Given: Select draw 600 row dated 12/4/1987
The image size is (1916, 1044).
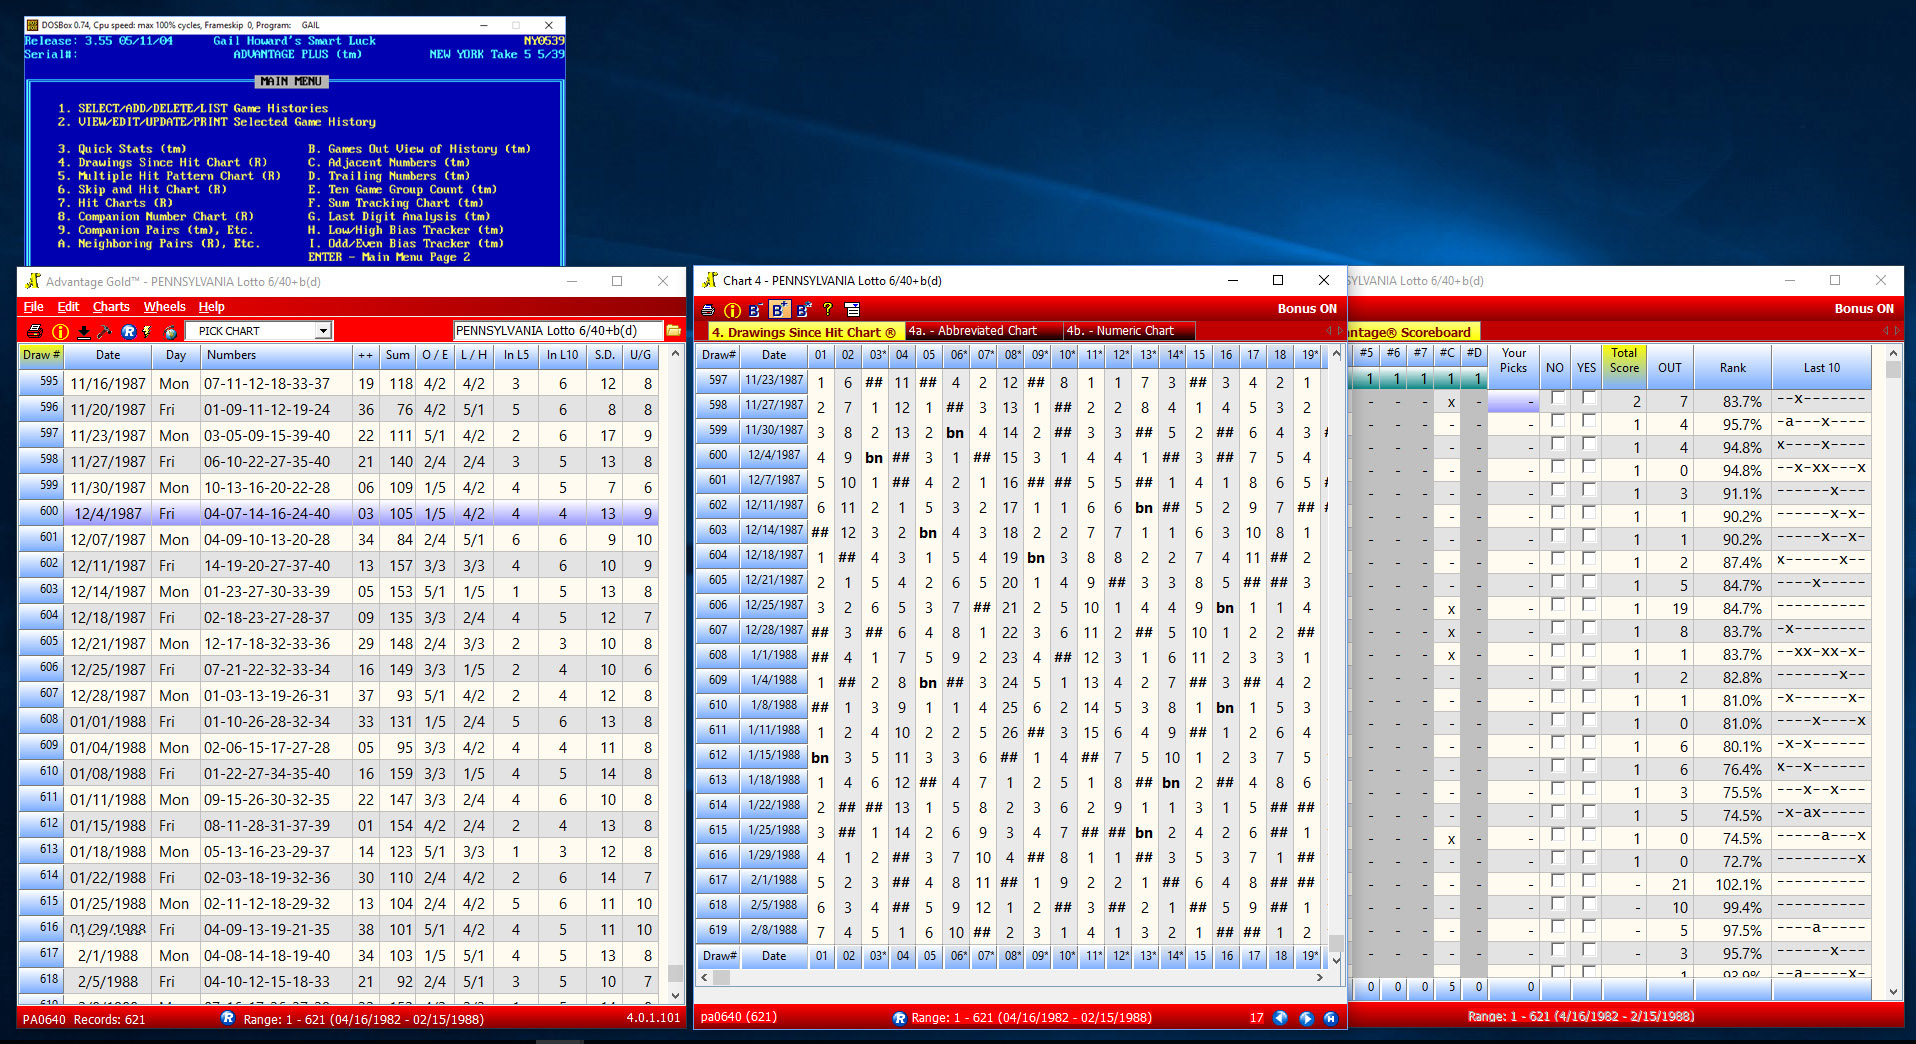Looking at the screenshot, I should tap(338, 513).
